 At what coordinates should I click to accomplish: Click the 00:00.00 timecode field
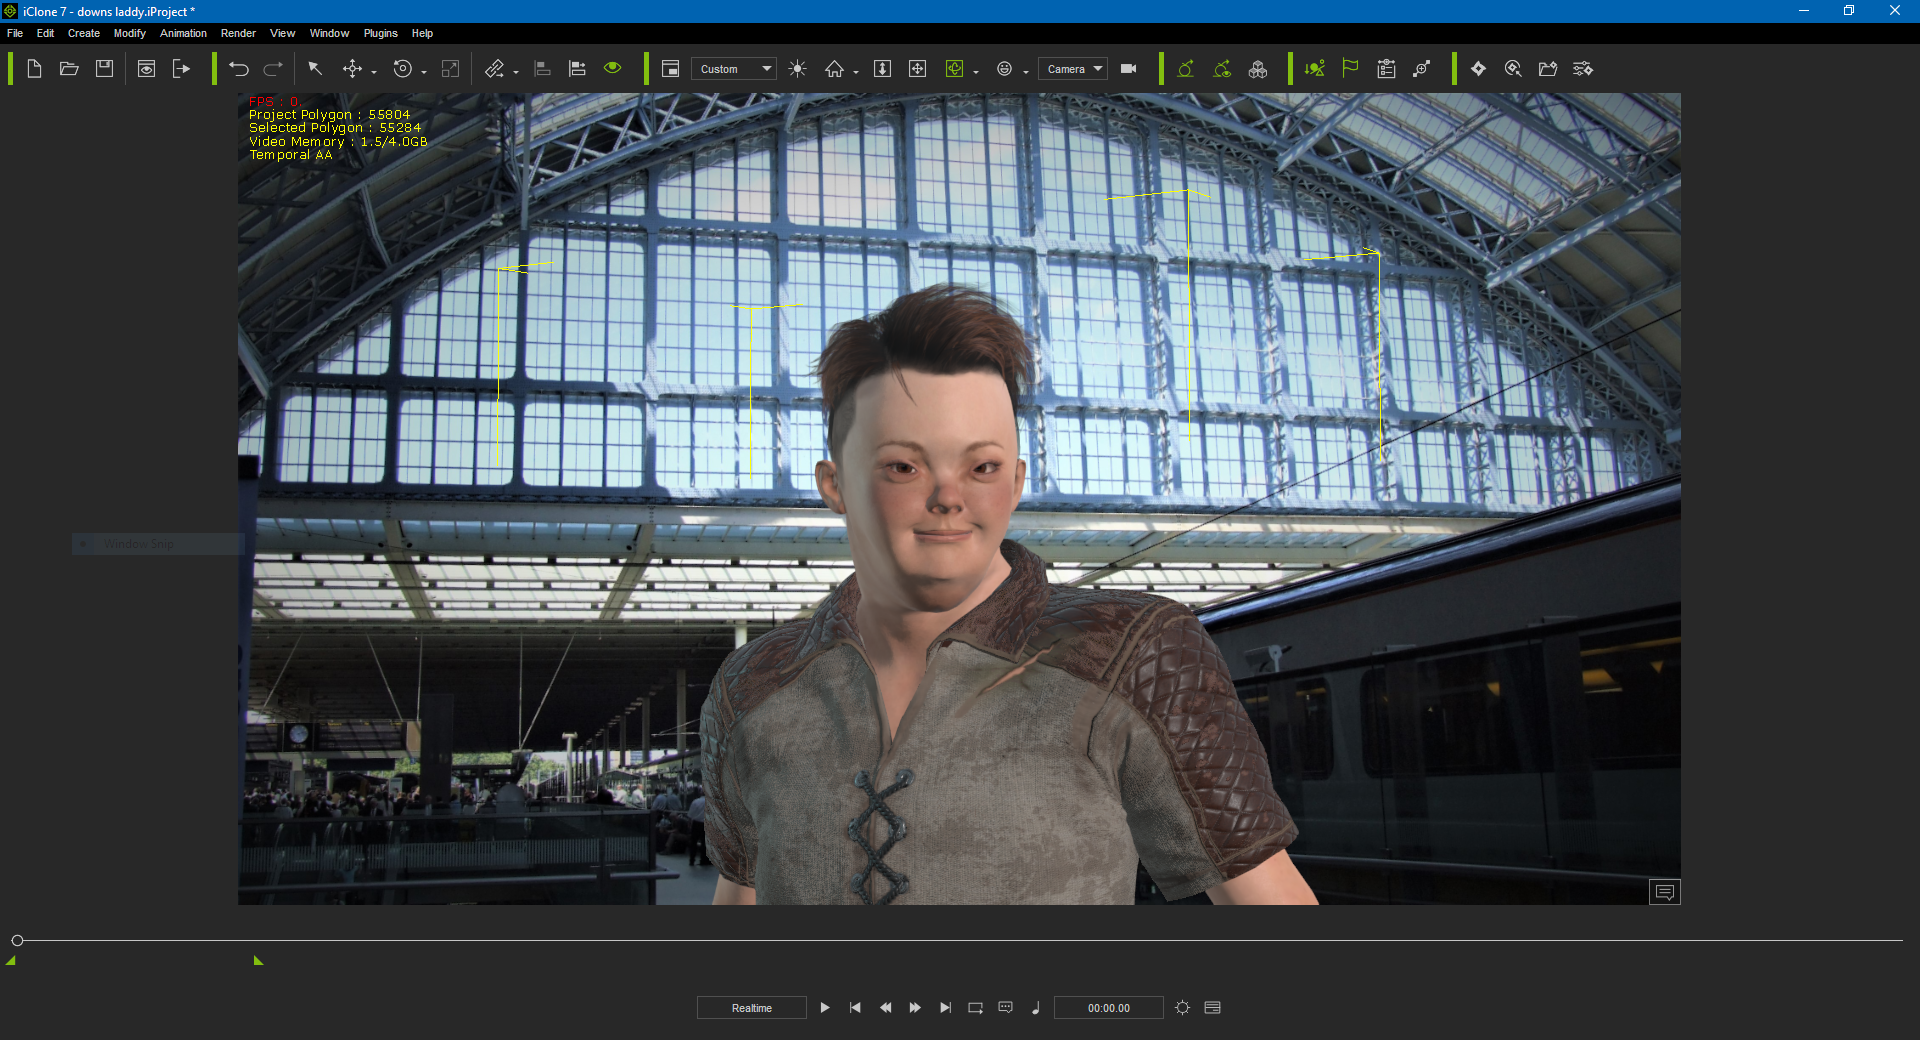(1109, 1008)
